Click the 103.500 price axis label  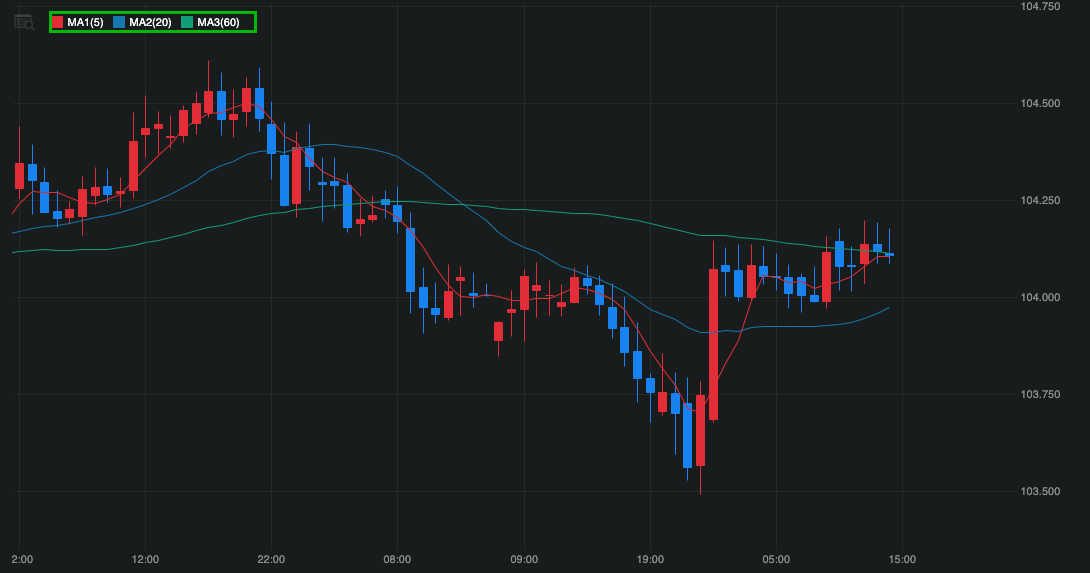click(x=1040, y=491)
